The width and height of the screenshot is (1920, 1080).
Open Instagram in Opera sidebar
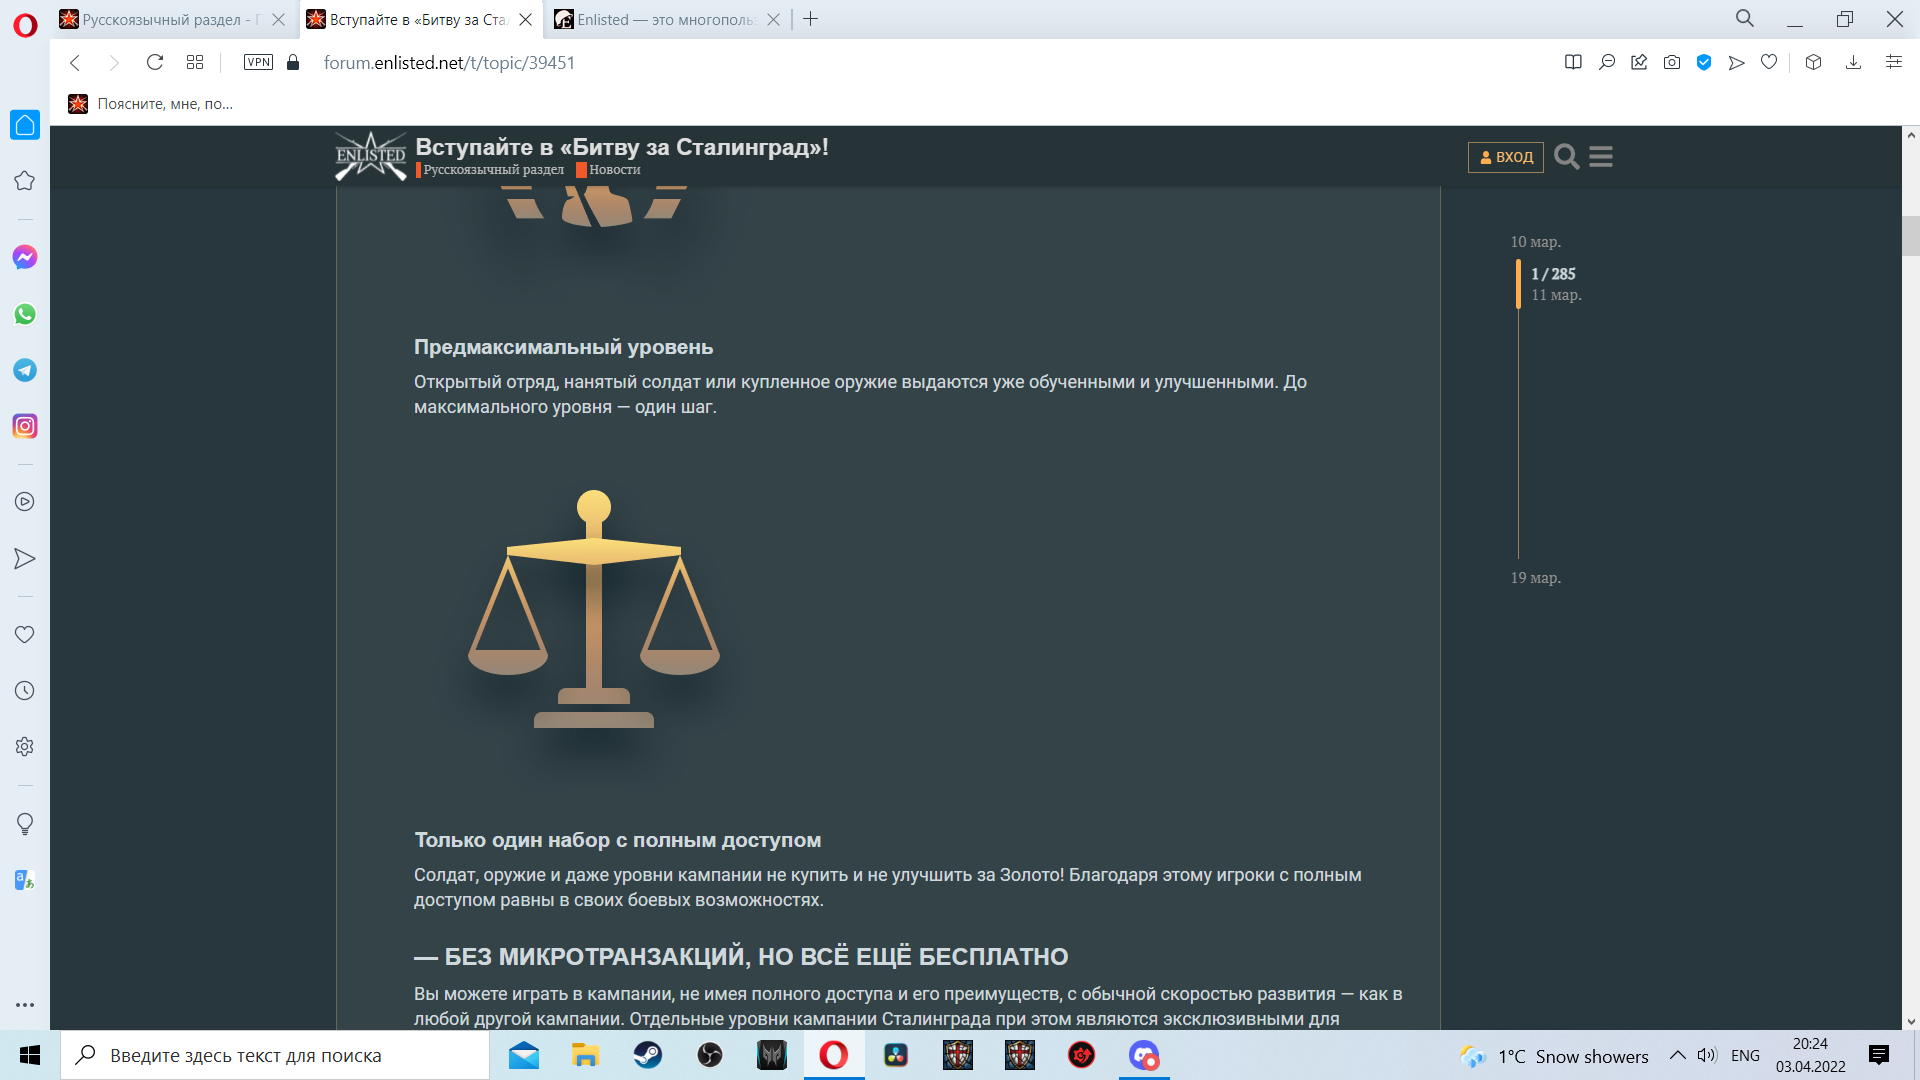[25, 427]
